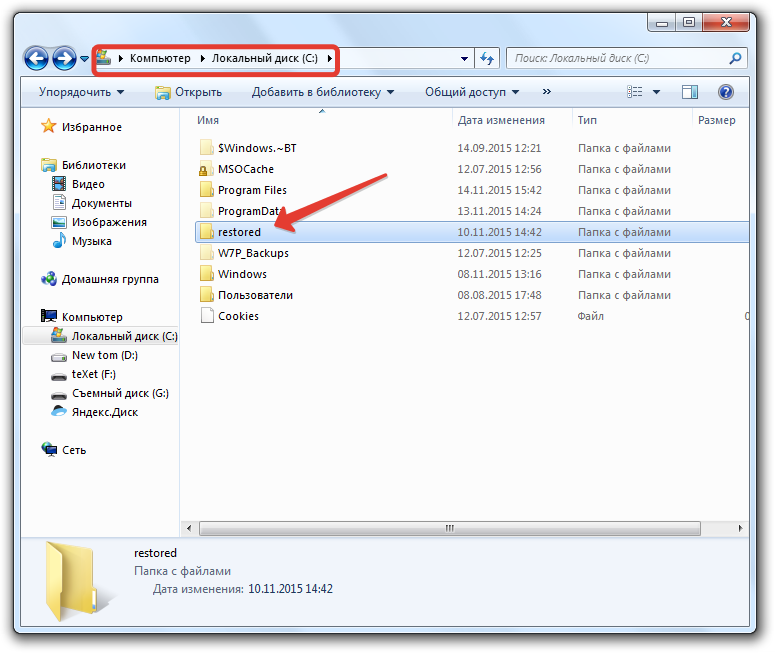
Task: Click the Program Files name text
Action: pyautogui.click(x=252, y=190)
